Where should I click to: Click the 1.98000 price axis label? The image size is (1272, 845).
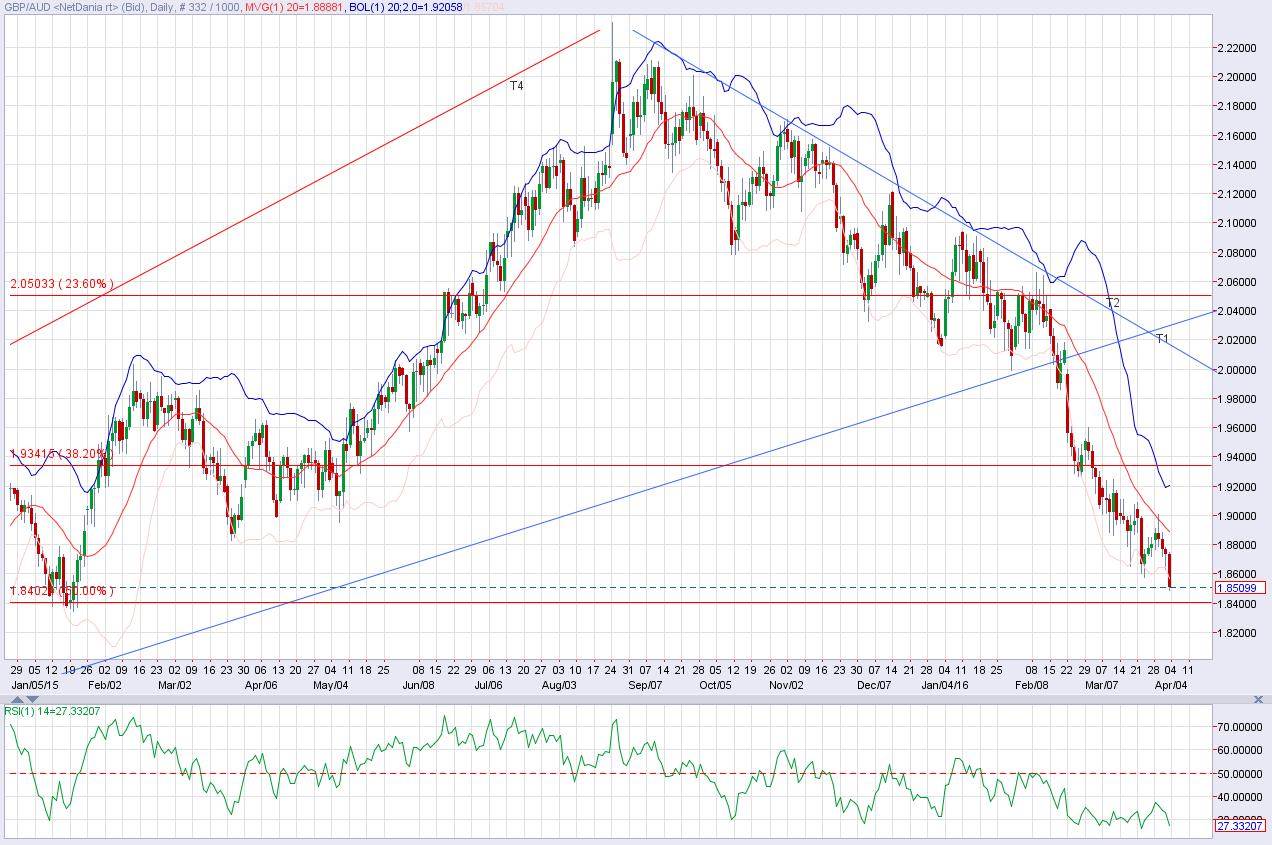coord(1238,399)
